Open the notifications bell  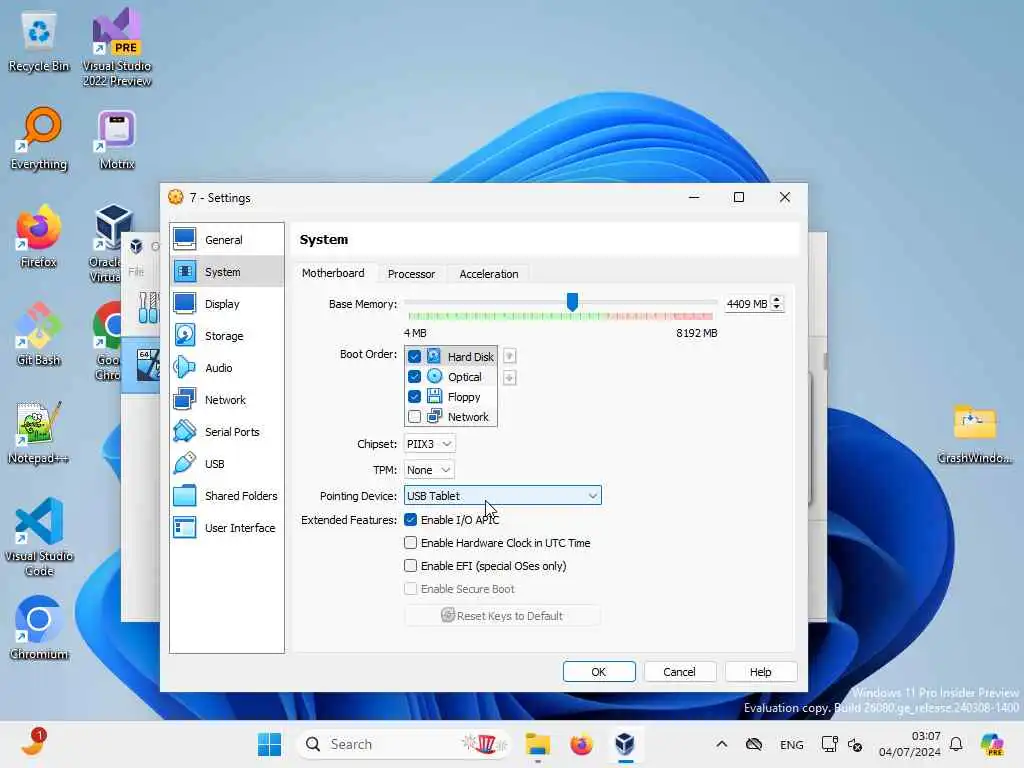coord(956,744)
